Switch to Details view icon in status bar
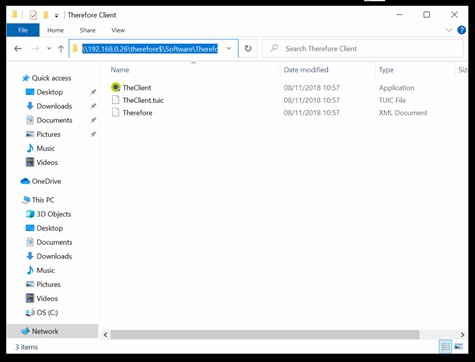 click(x=445, y=347)
